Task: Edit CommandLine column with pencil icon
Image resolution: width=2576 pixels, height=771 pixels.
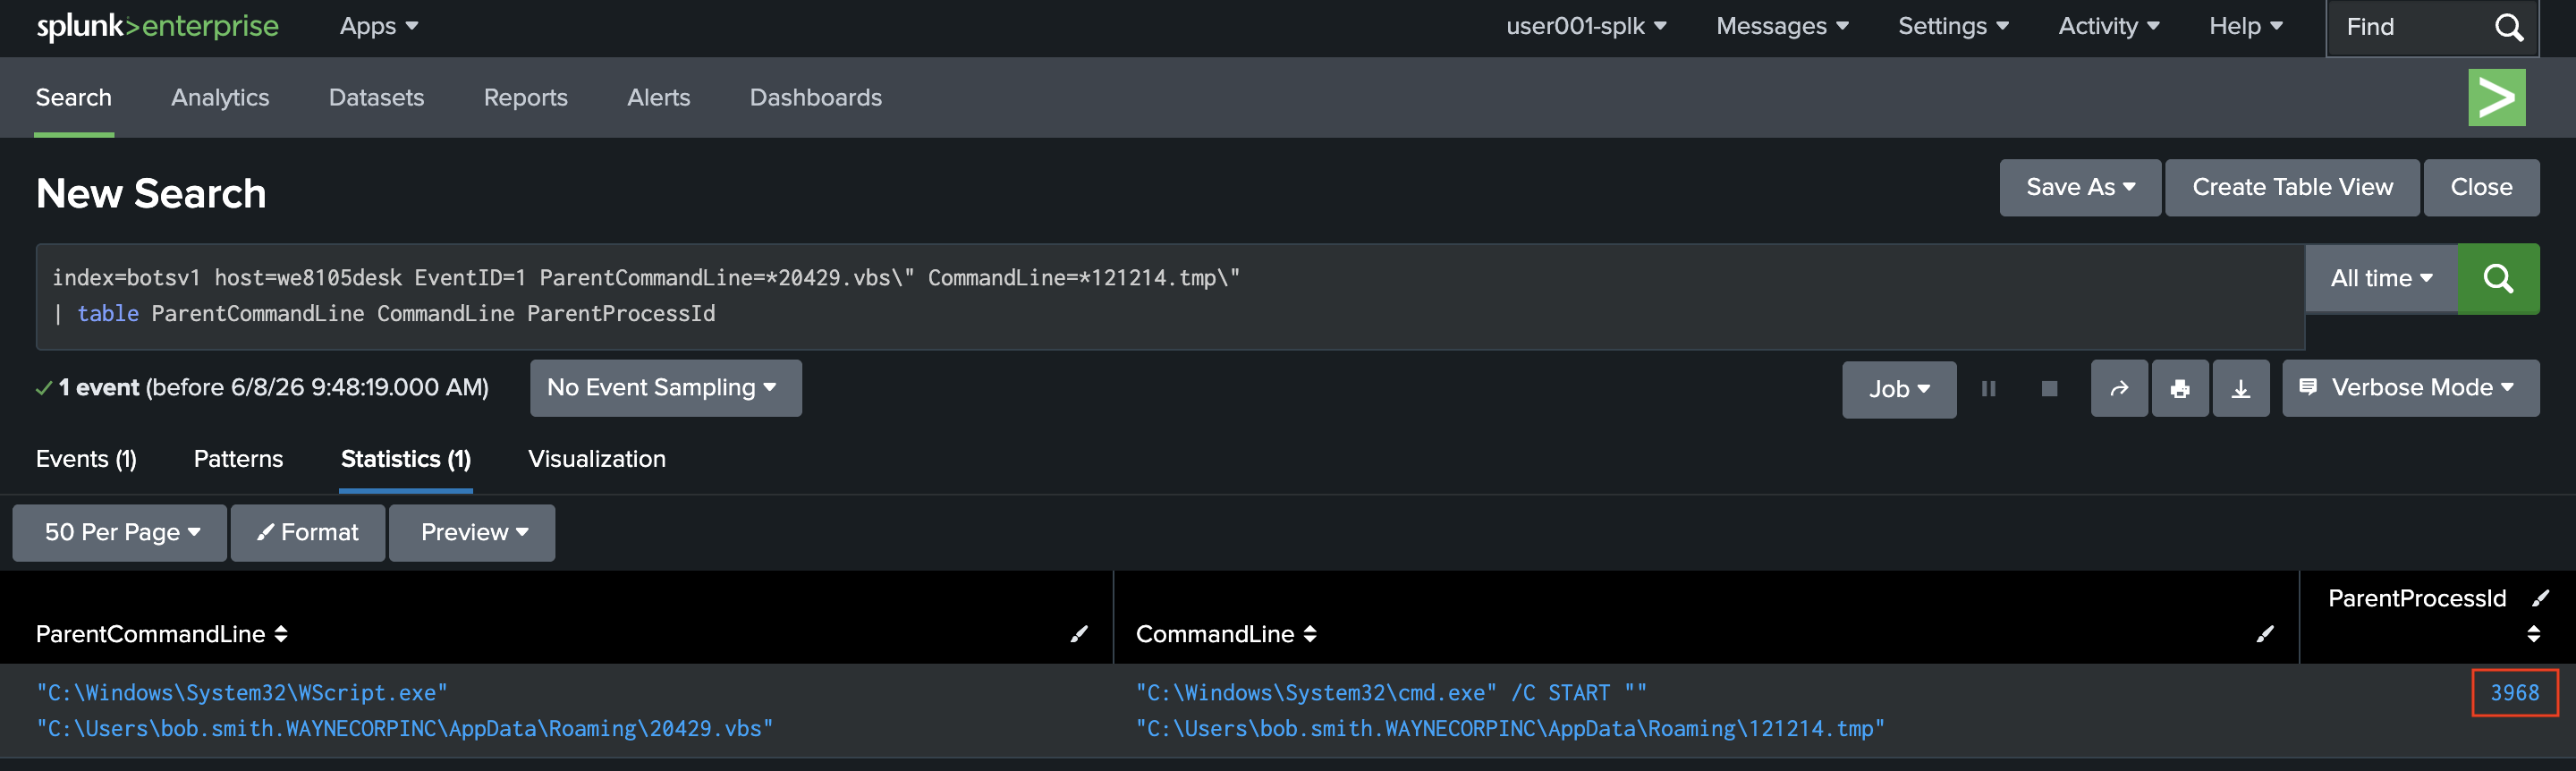Action: pos(2265,634)
